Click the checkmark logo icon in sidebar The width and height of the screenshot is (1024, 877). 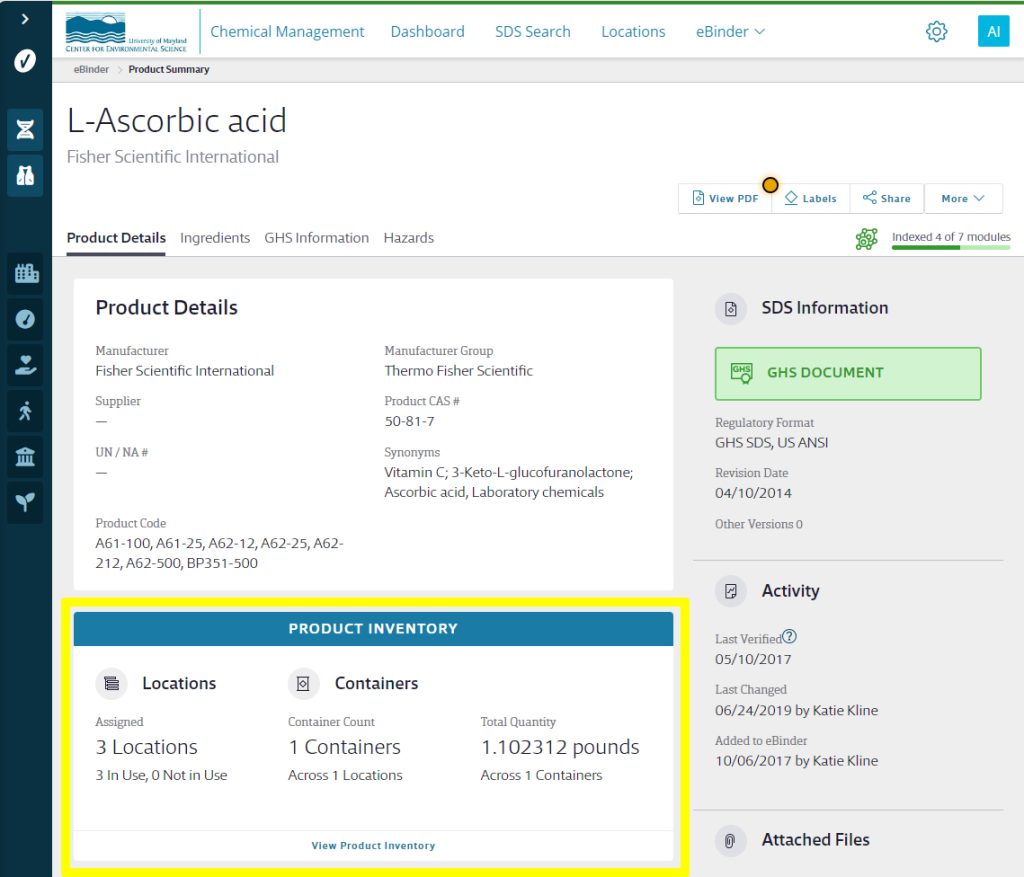[25, 61]
